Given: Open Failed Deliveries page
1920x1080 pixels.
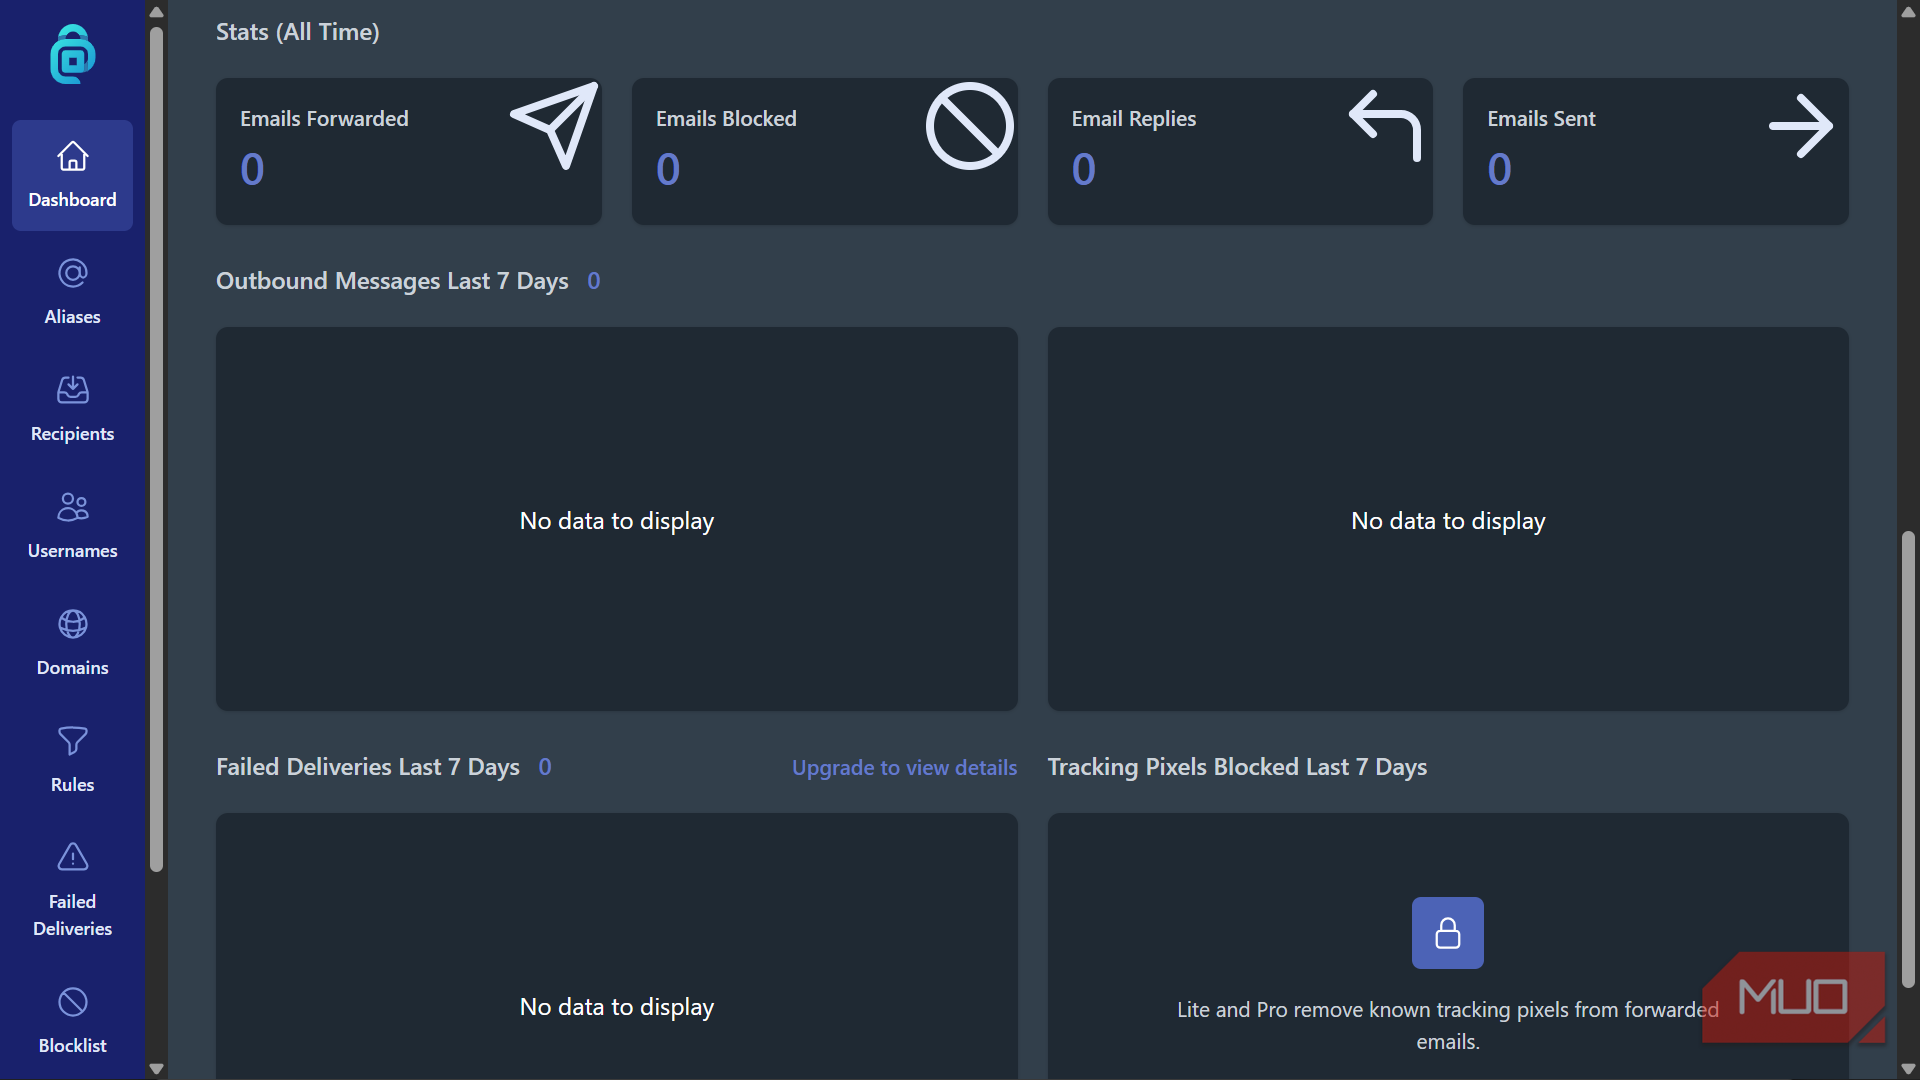Looking at the screenshot, I should coord(72,890).
